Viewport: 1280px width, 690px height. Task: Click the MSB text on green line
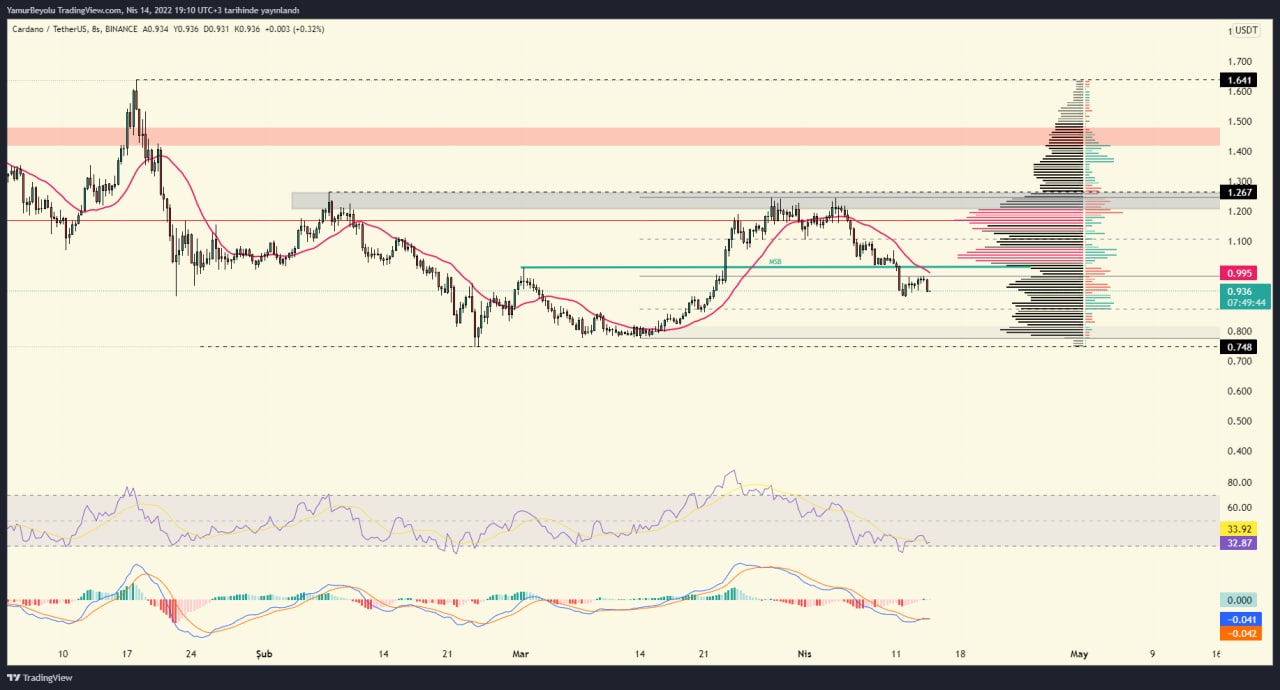(775, 262)
